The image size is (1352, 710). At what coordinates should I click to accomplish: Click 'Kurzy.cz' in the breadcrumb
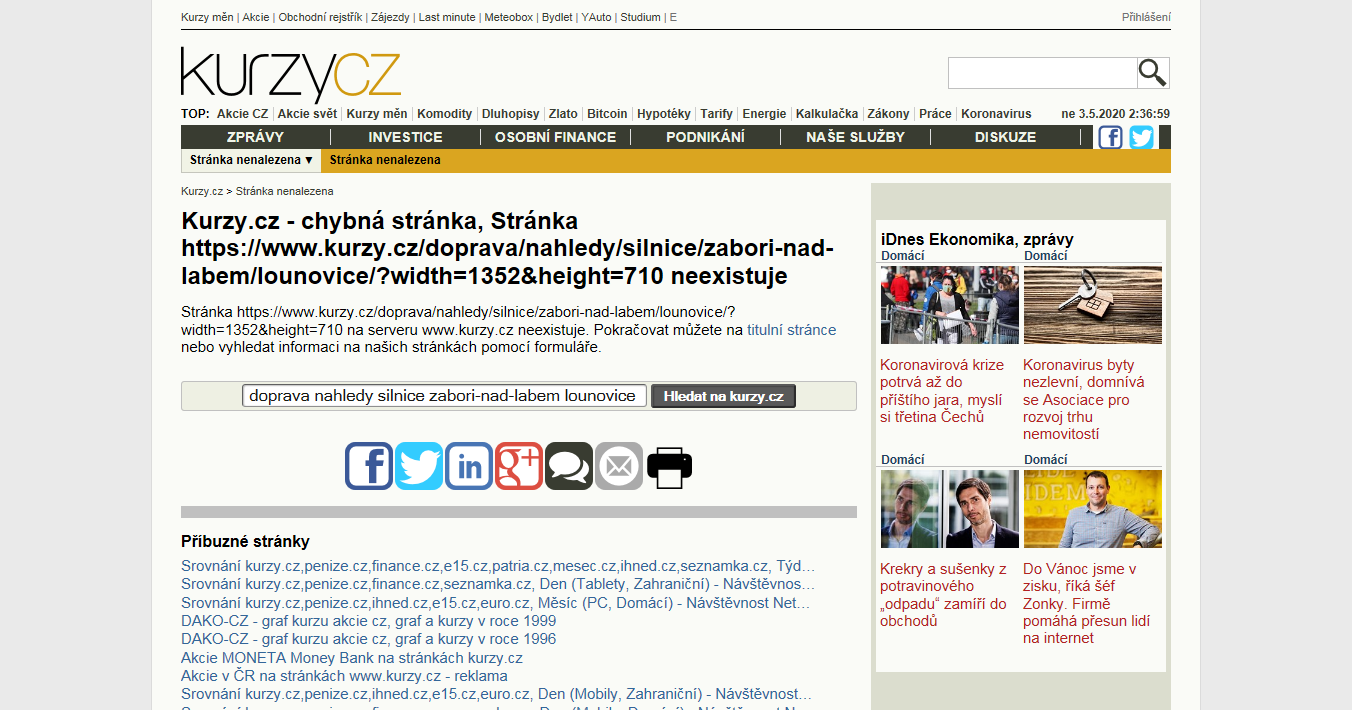click(202, 191)
